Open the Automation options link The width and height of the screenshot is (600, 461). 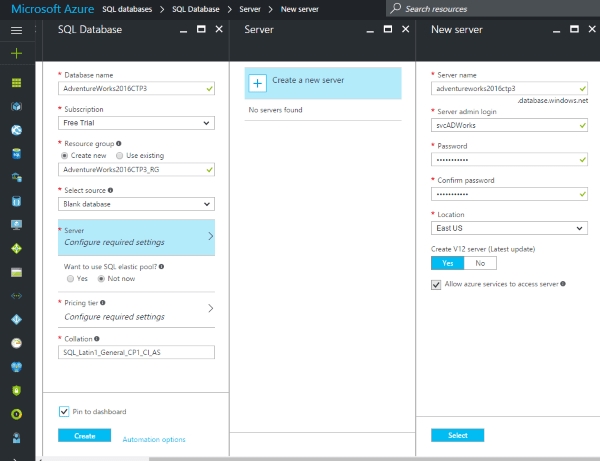click(x=153, y=439)
